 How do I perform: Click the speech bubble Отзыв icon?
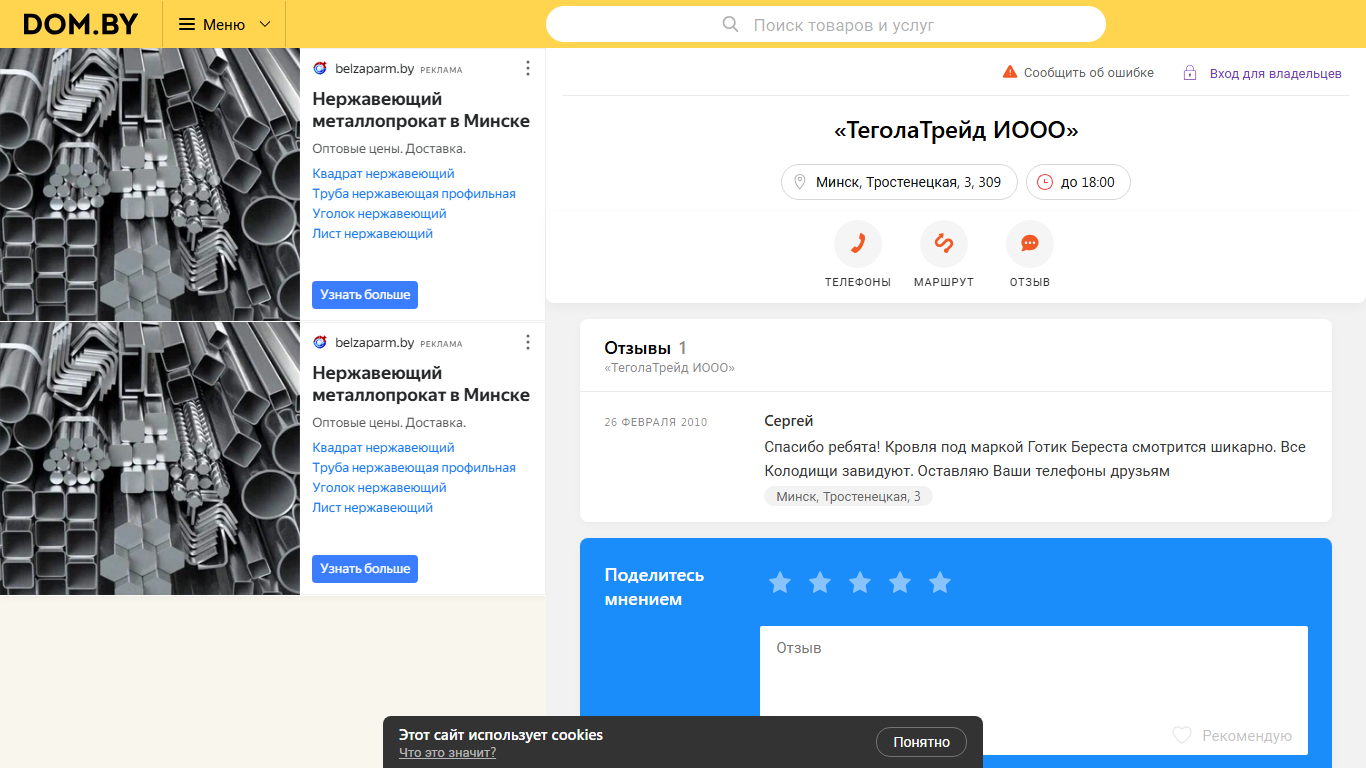click(x=1030, y=244)
